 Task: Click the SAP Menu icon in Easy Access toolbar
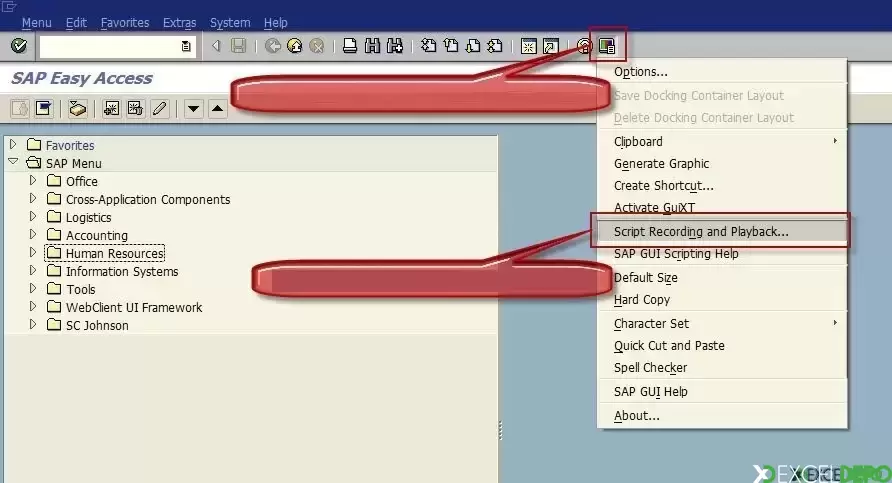[44, 108]
